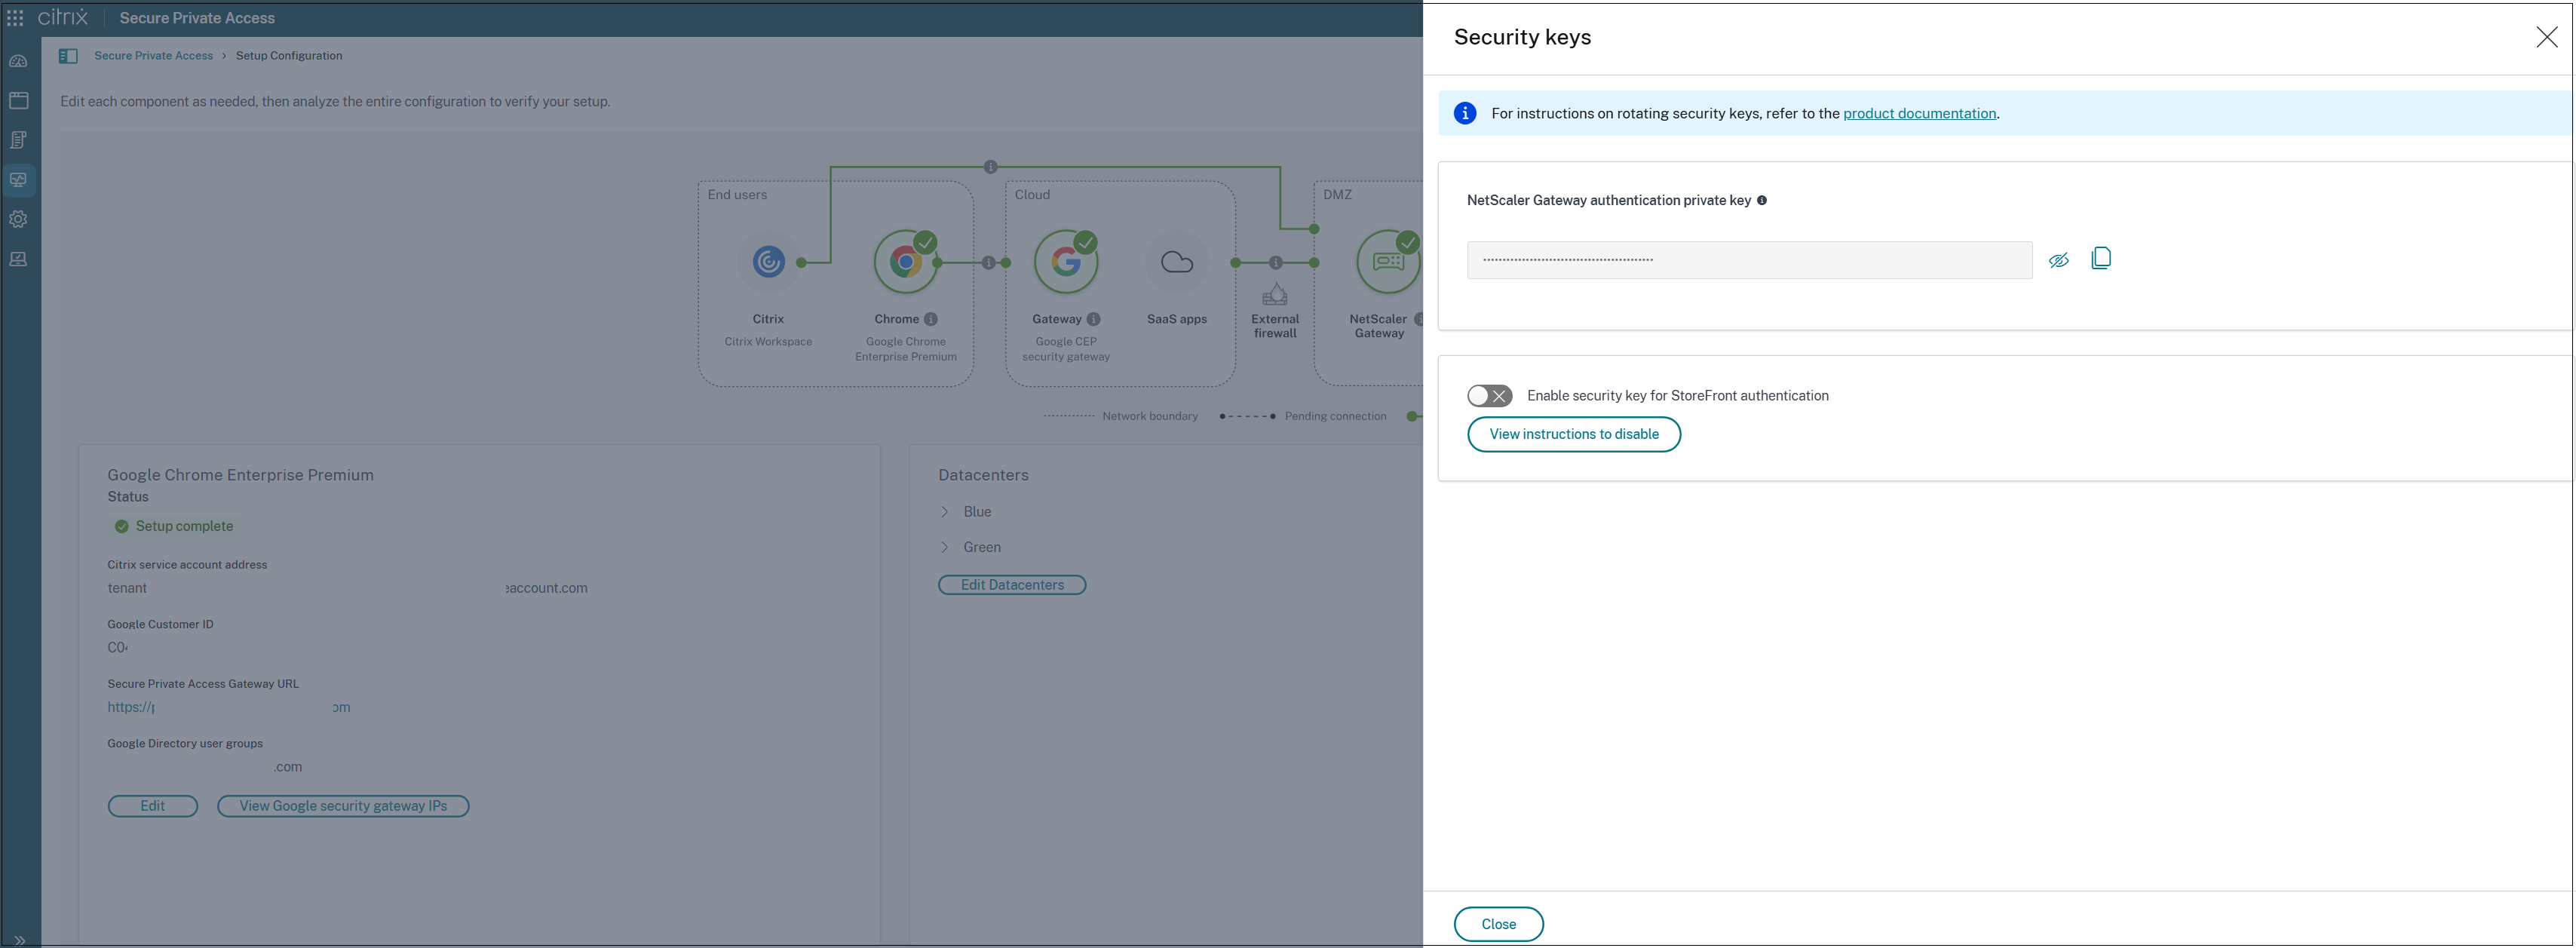Image resolution: width=2576 pixels, height=948 pixels.
Task: Click the private key input field
Action: point(1748,260)
